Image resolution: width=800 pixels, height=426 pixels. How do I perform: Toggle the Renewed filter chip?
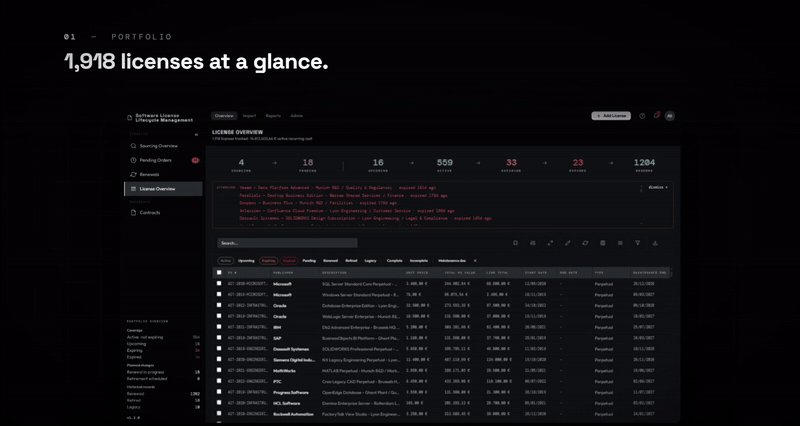point(331,261)
